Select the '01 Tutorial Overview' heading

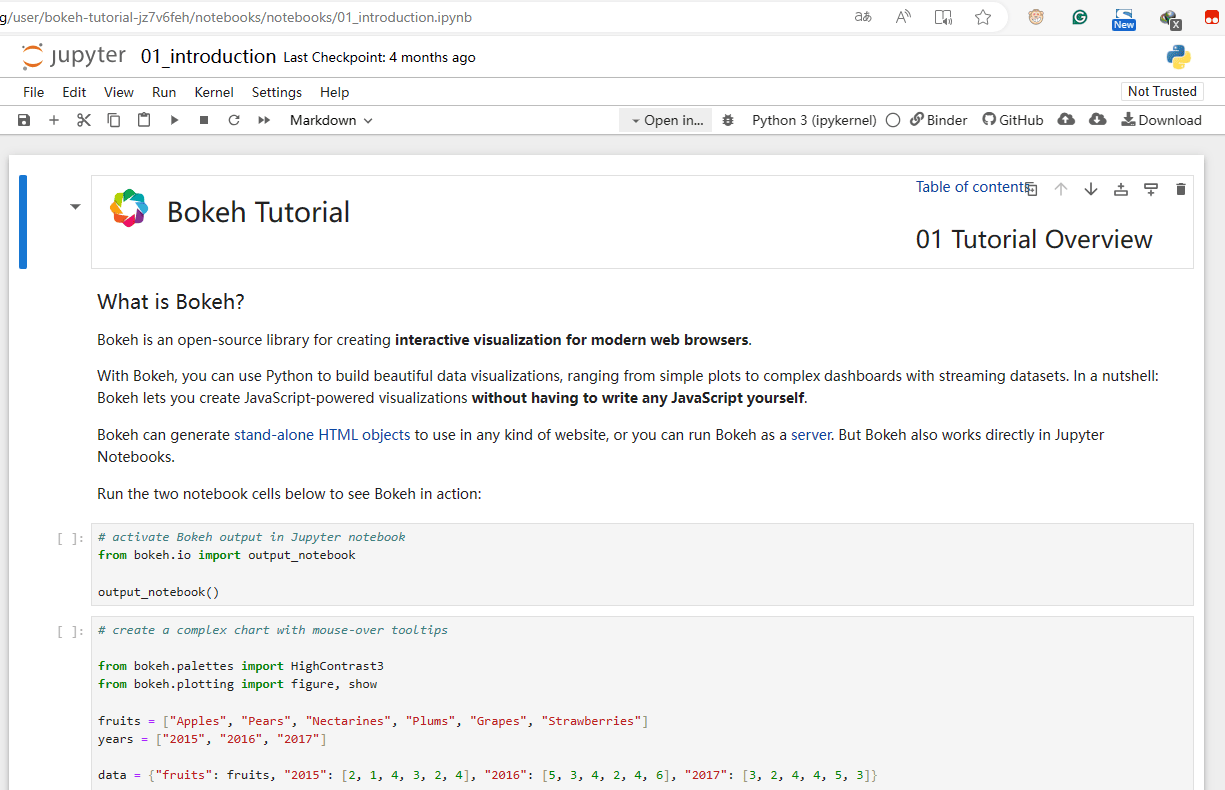point(1034,239)
